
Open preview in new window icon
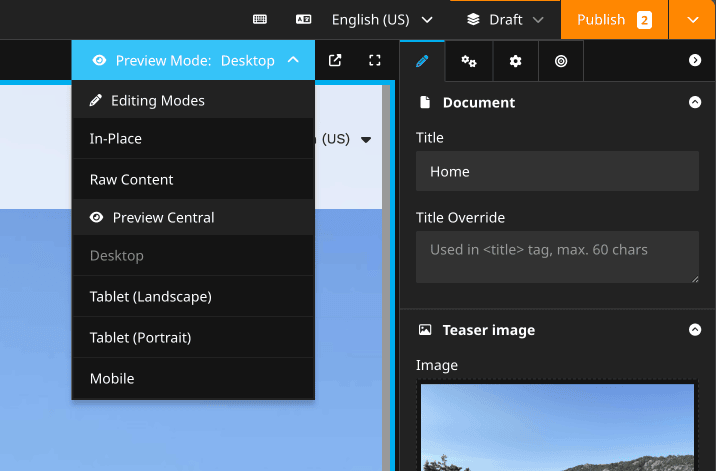click(335, 60)
